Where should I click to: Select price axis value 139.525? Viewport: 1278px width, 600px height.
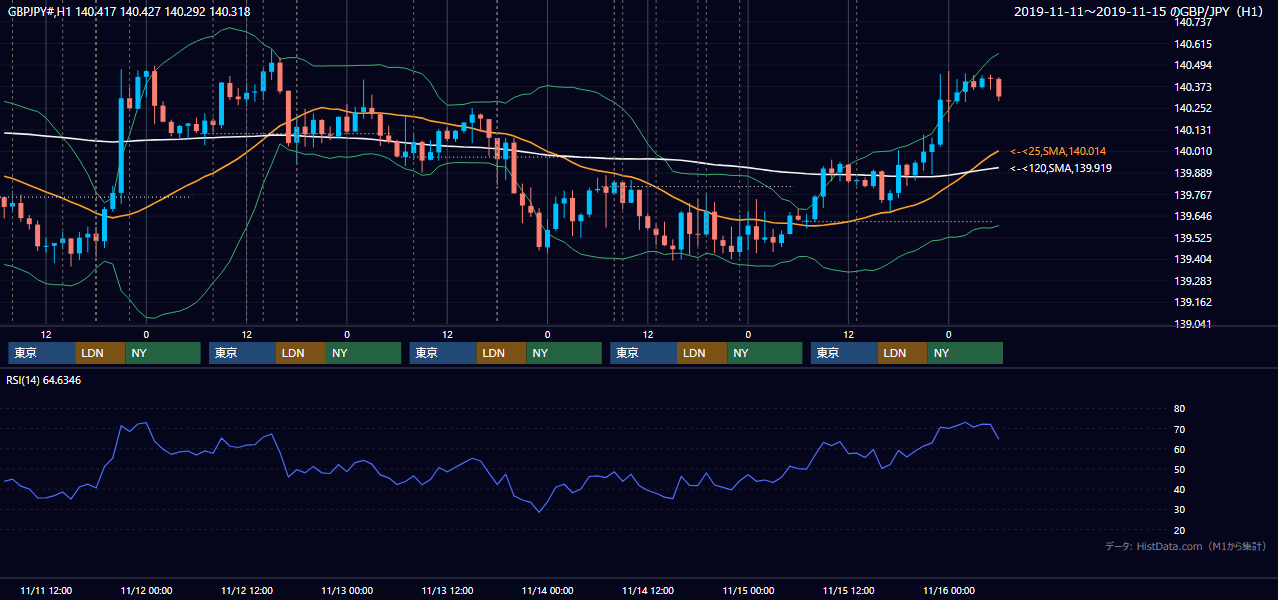[1193, 238]
